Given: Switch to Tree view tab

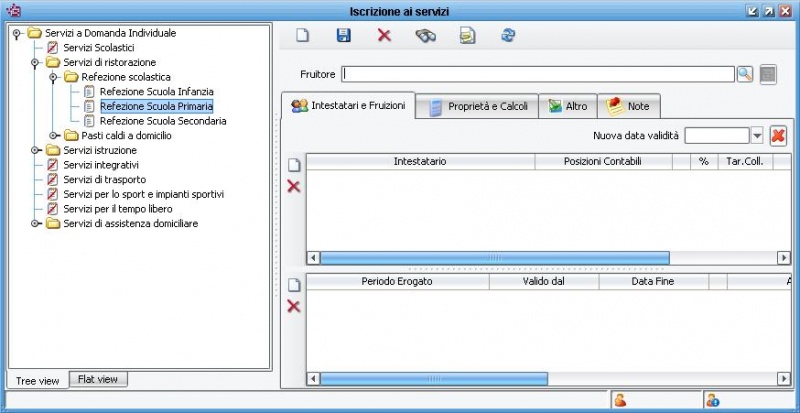Looking at the screenshot, I should pos(38,381).
